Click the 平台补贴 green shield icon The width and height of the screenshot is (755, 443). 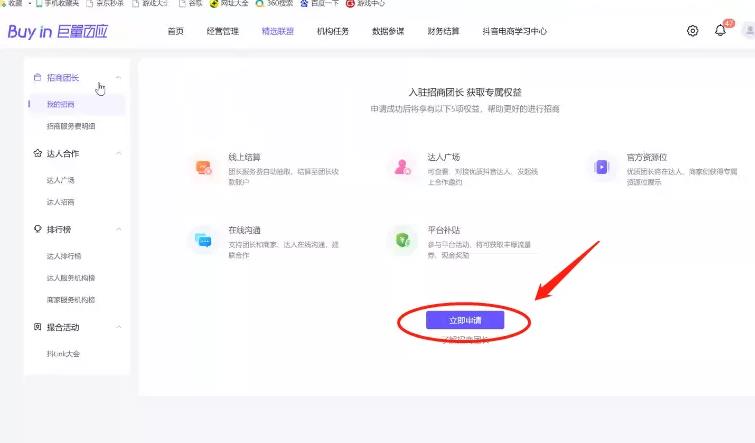click(x=403, y=239)
